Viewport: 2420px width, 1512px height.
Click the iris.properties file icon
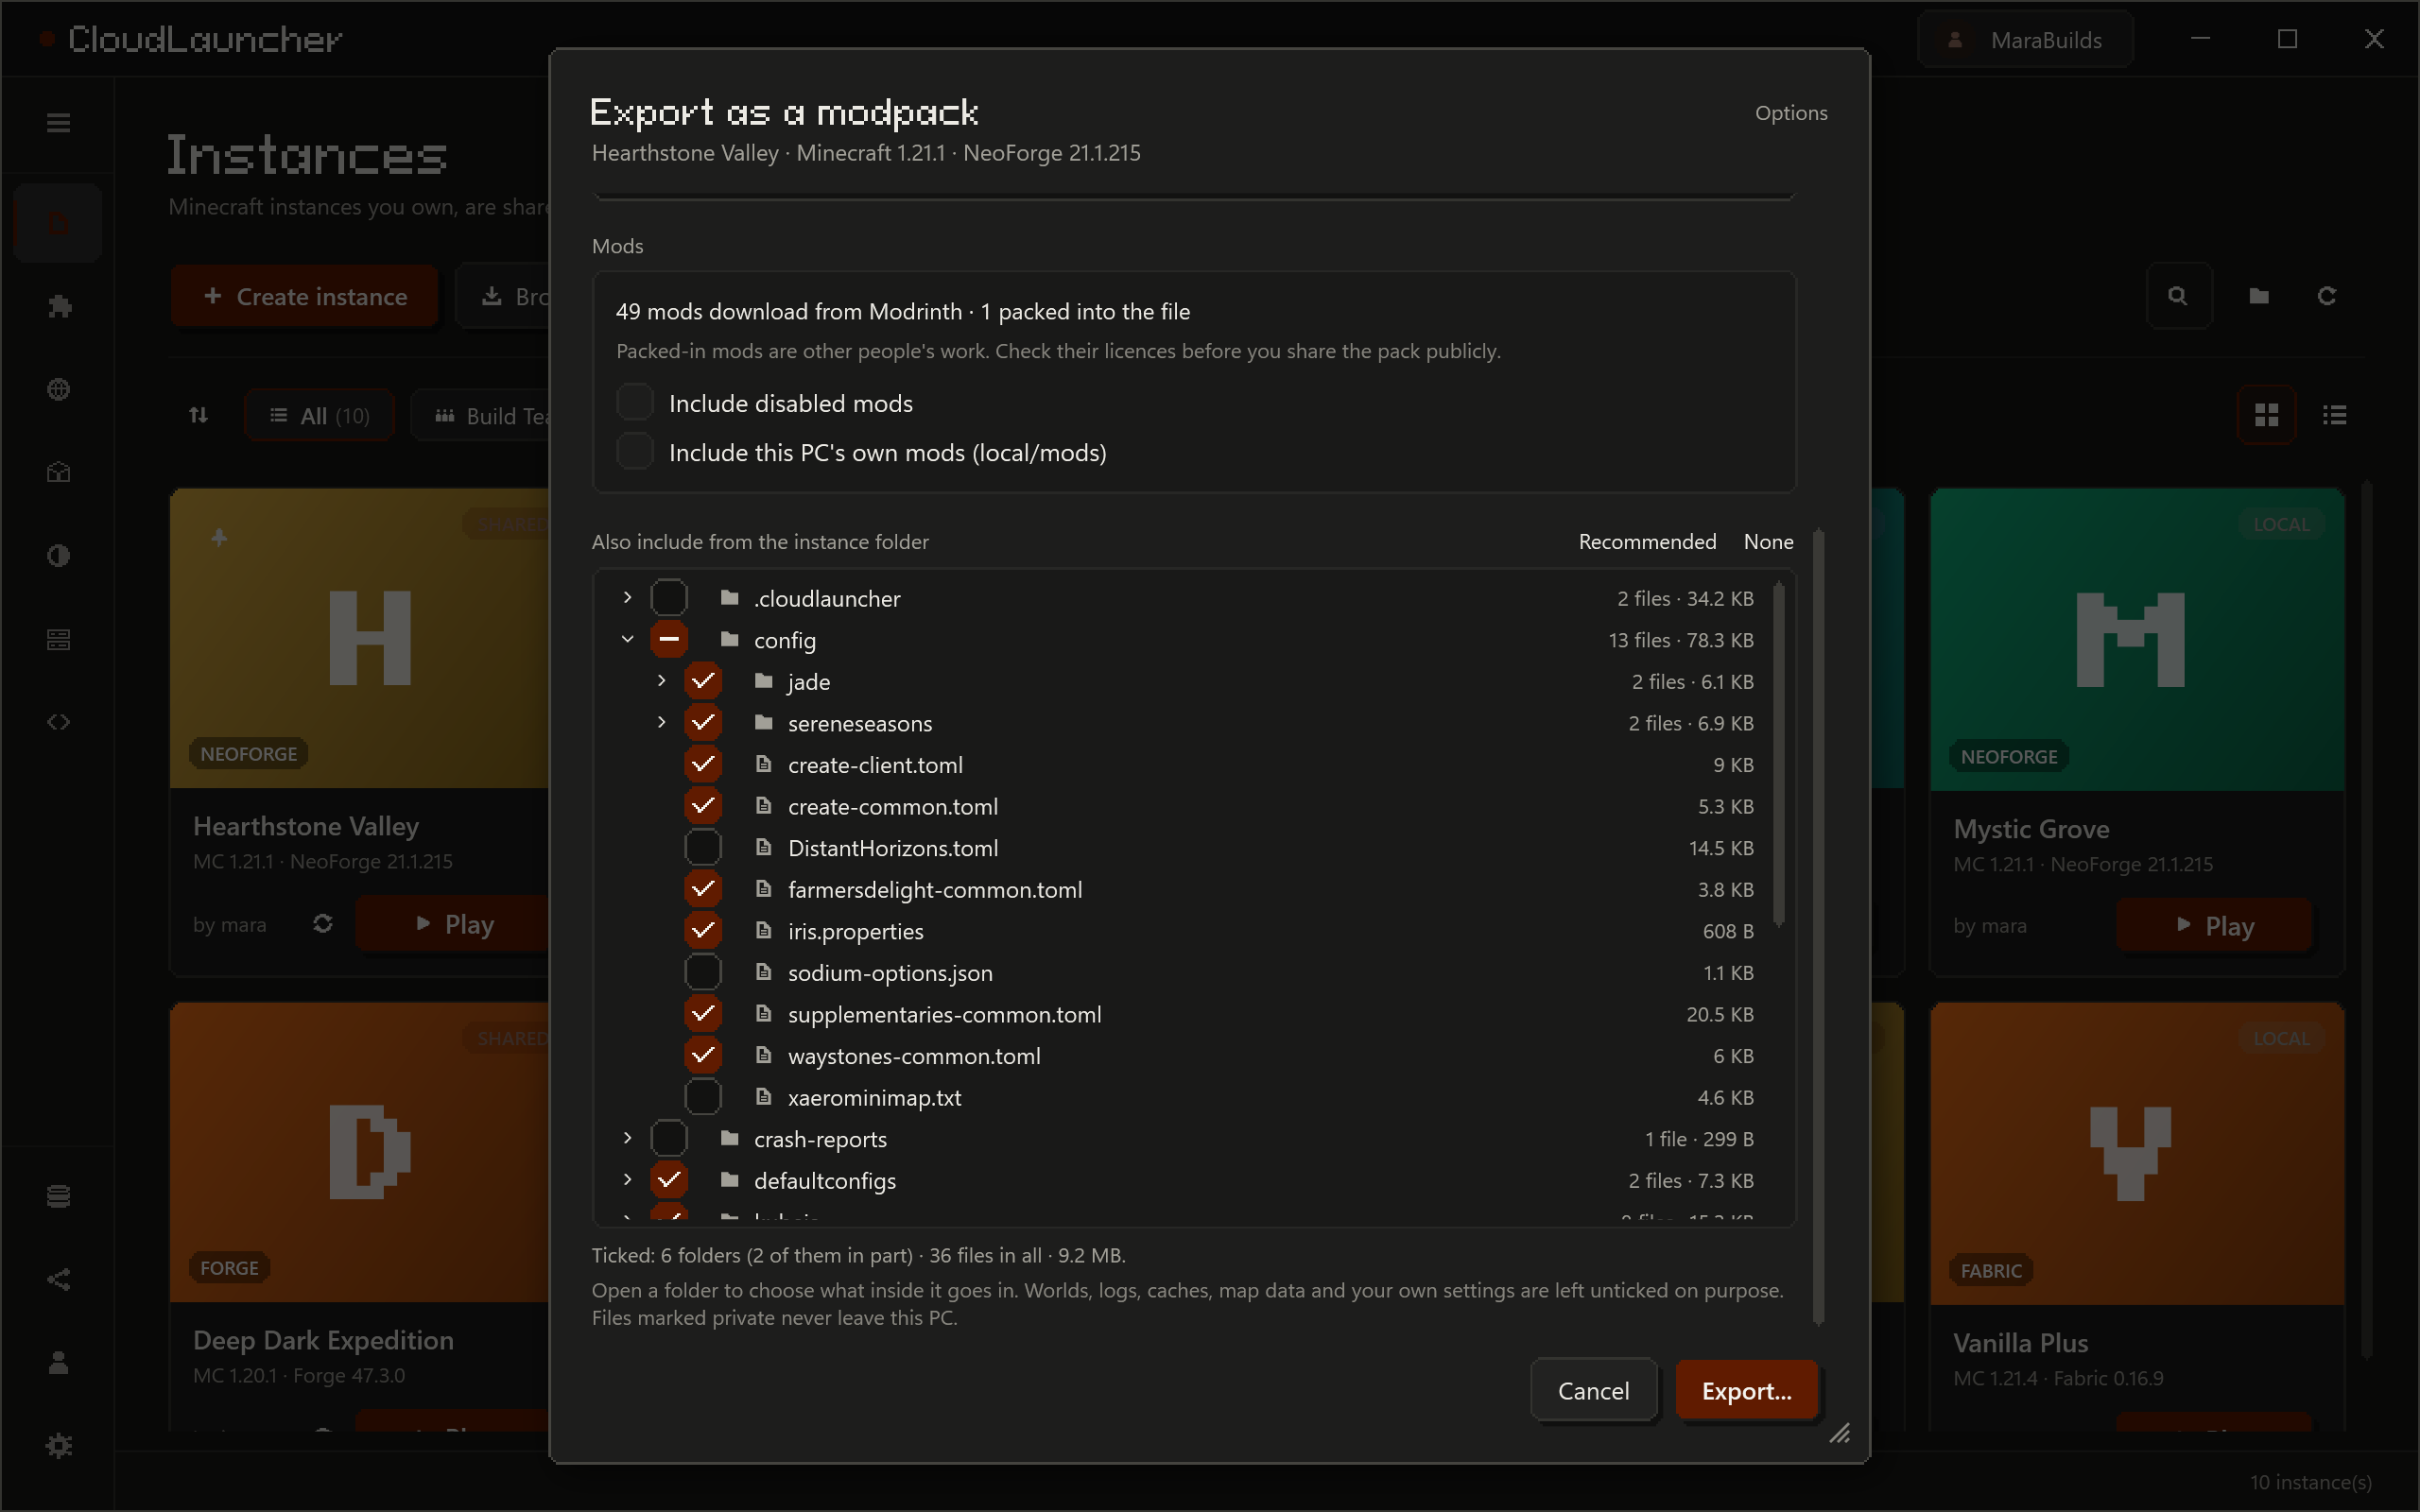pos(764,930)
